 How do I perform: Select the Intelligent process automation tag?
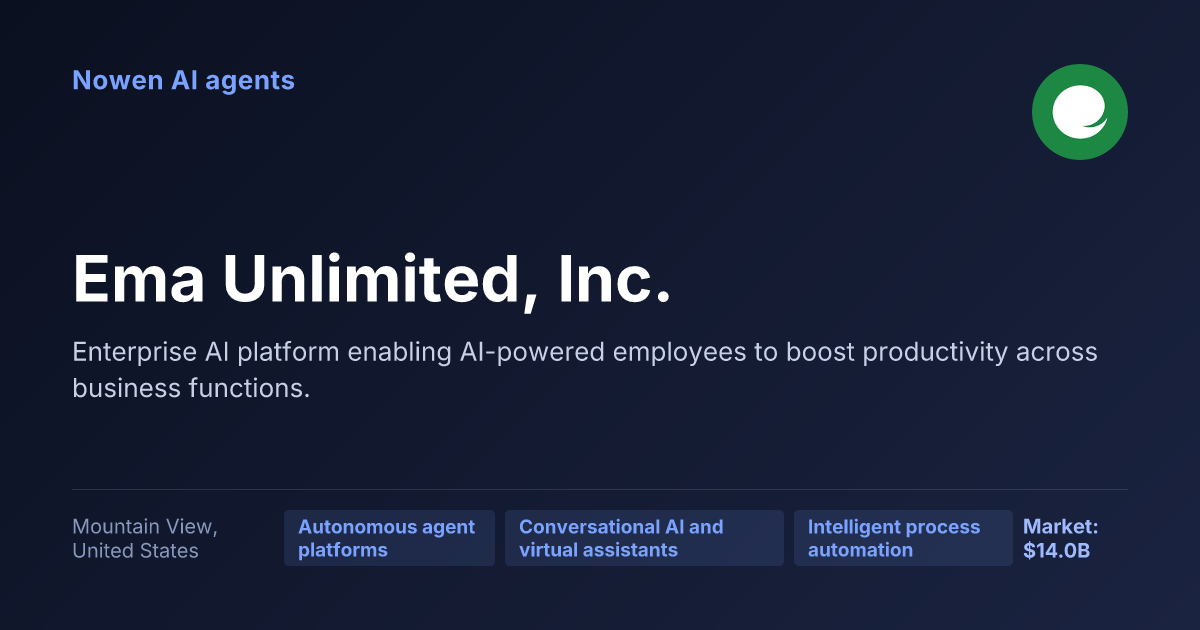903,538
